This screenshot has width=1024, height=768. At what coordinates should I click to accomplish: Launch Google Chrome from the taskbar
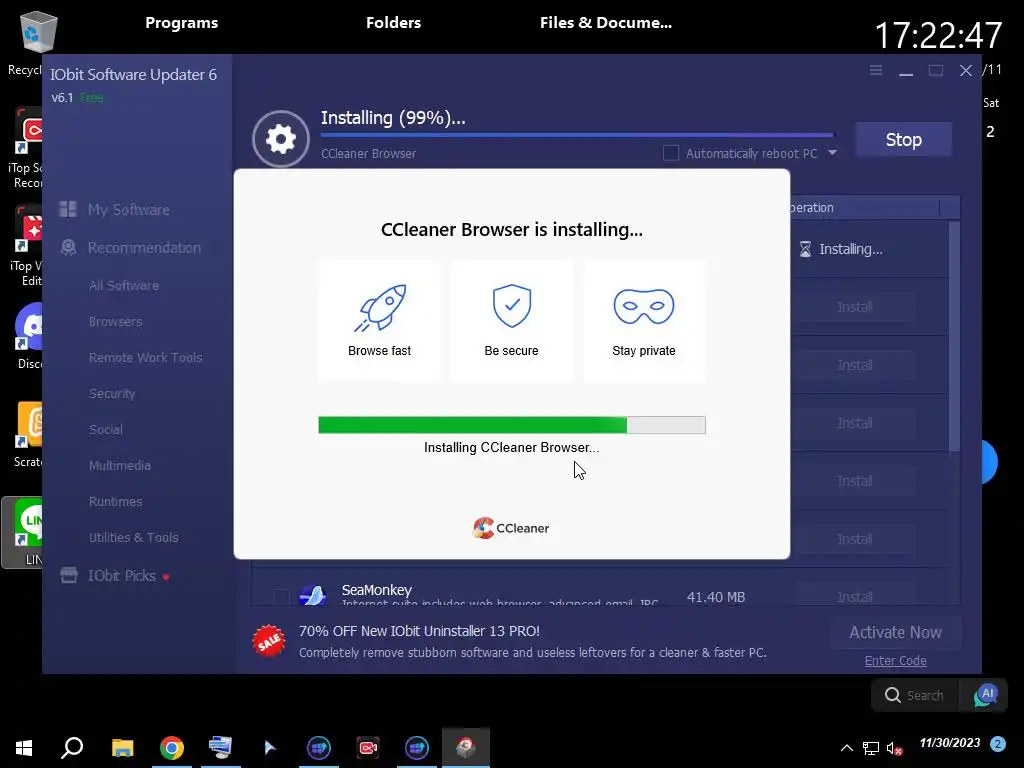[x=172, y=748]
